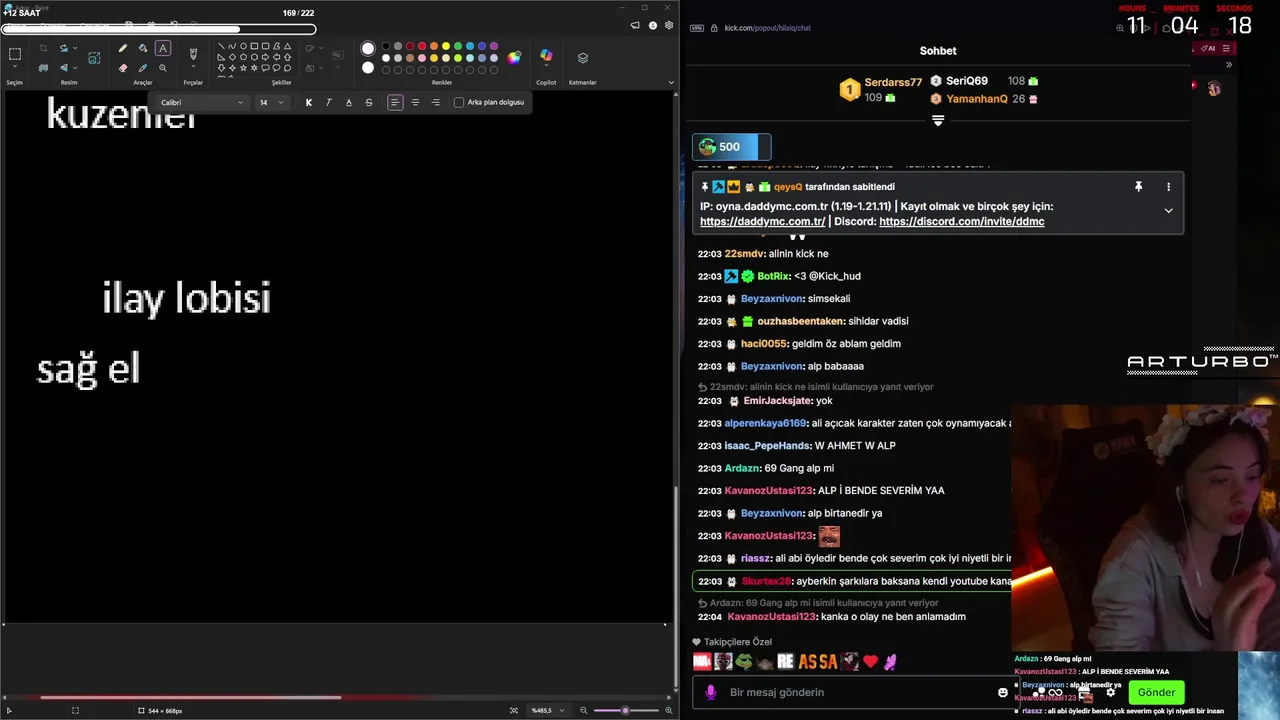Apply Italic formatting to the text
Viewport: 1280px width, 720px height.
click(x=329, y=102)
